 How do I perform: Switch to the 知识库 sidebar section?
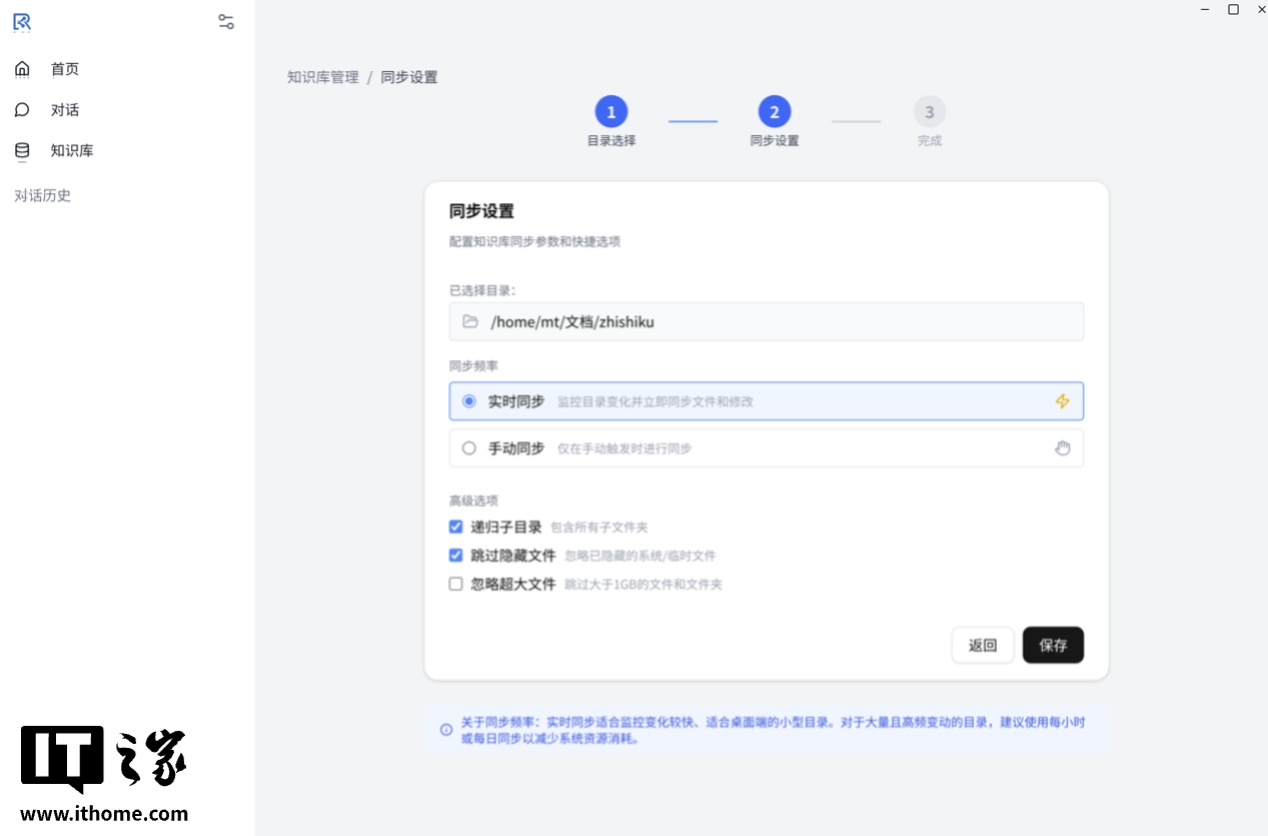coord(72,150)
